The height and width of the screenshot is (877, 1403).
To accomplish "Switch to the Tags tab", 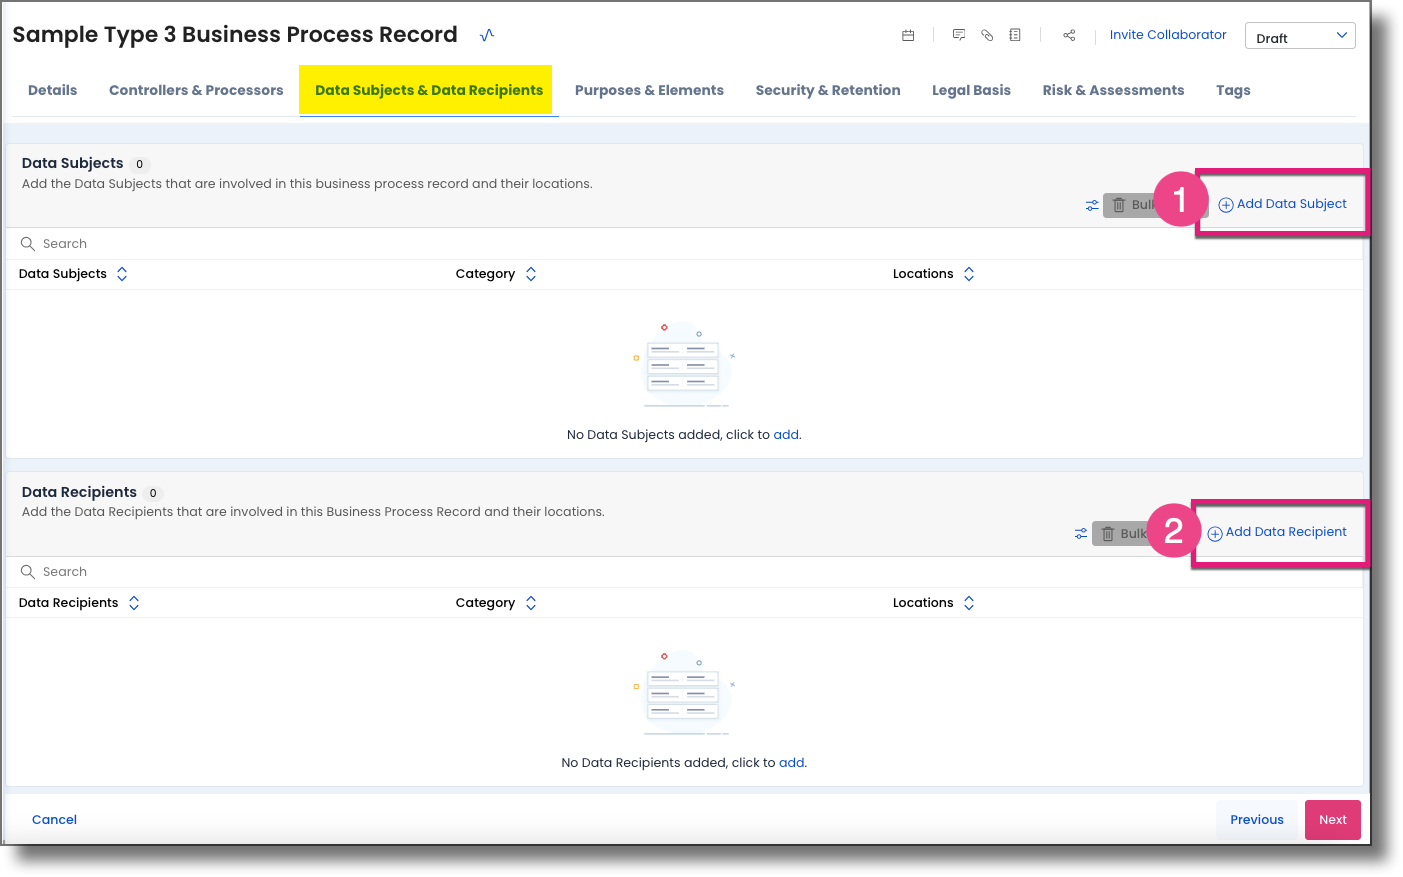I will coord(1233,90).
